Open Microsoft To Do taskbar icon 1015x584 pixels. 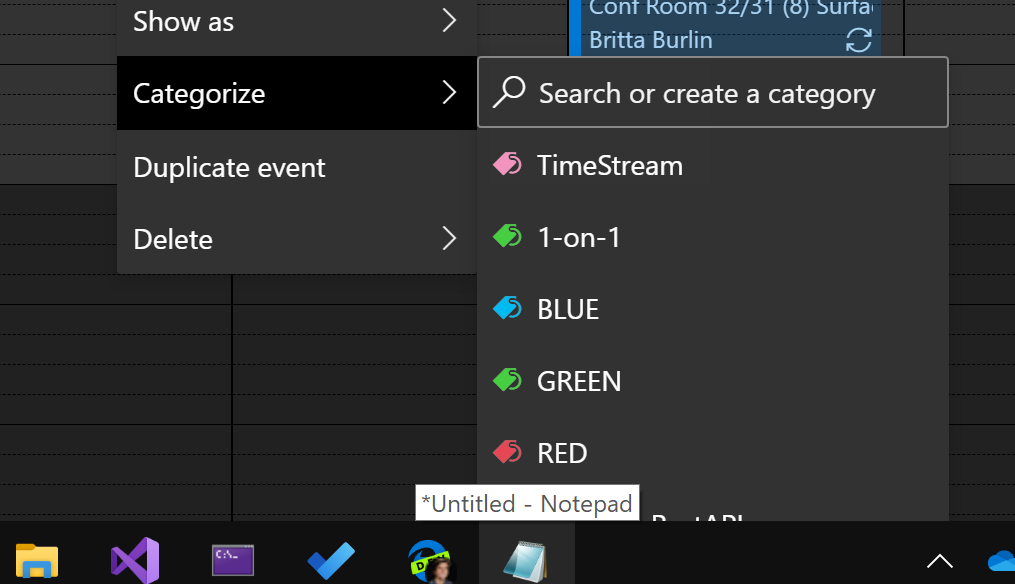point(331,561)
